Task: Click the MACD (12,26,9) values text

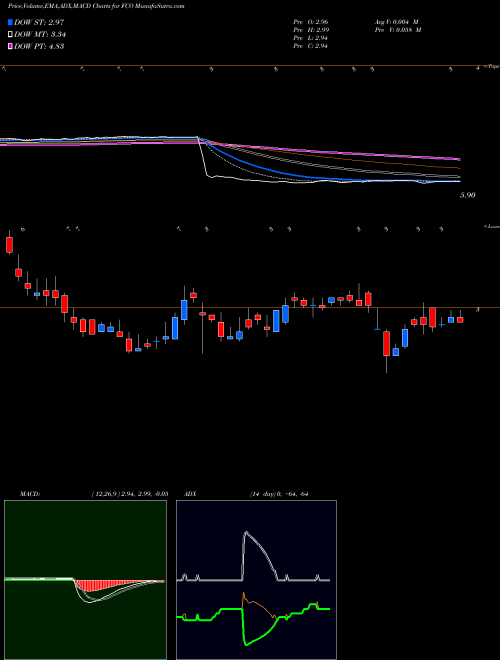Action: tap(130, 494)
